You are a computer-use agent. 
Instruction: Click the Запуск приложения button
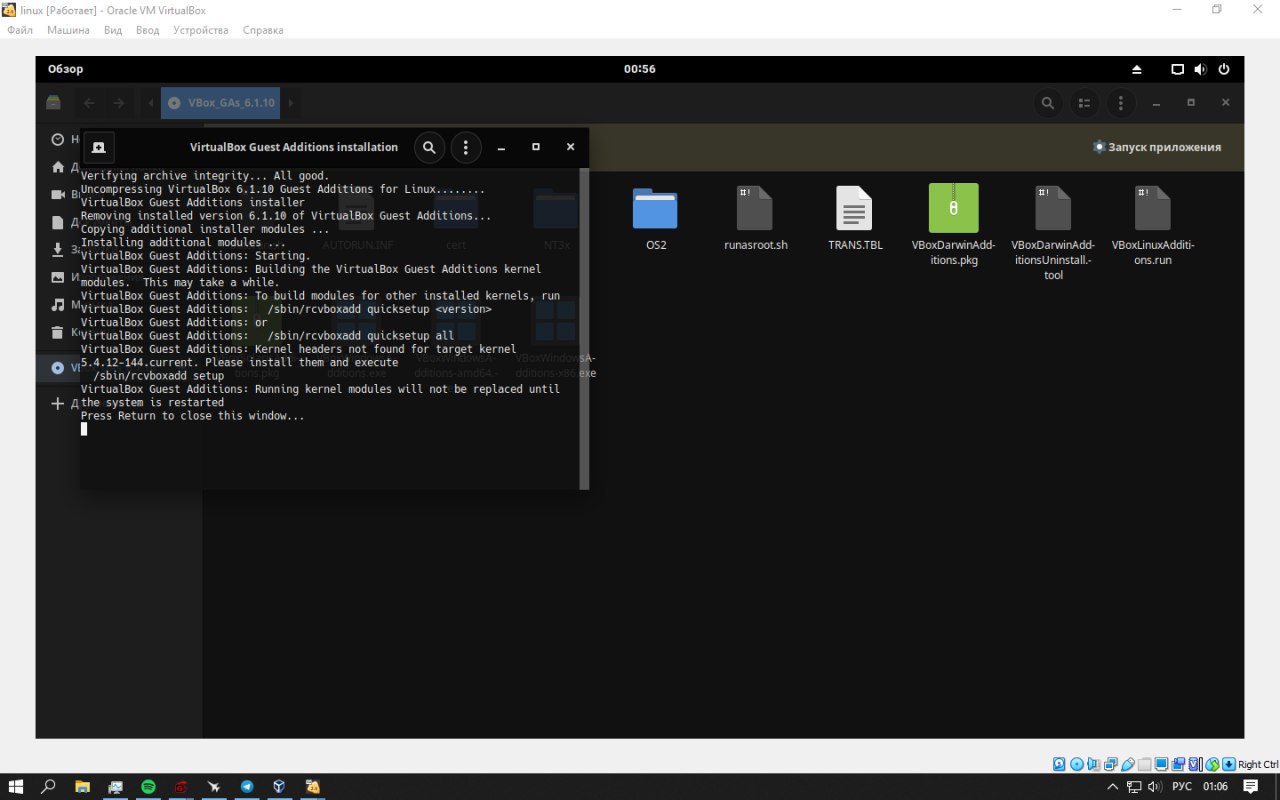pos(1157,147)
